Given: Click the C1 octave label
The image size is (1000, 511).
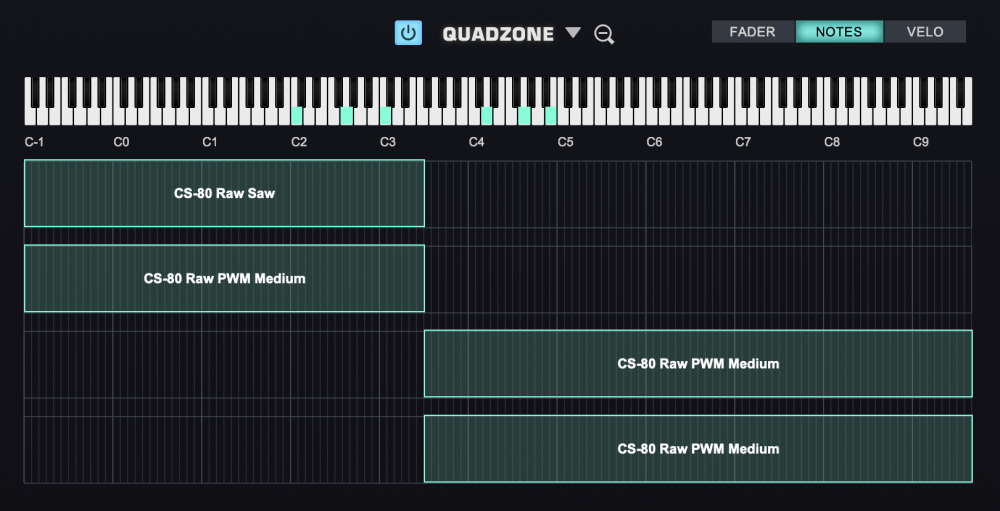Looking at the screenshot, I should [210, 142].
